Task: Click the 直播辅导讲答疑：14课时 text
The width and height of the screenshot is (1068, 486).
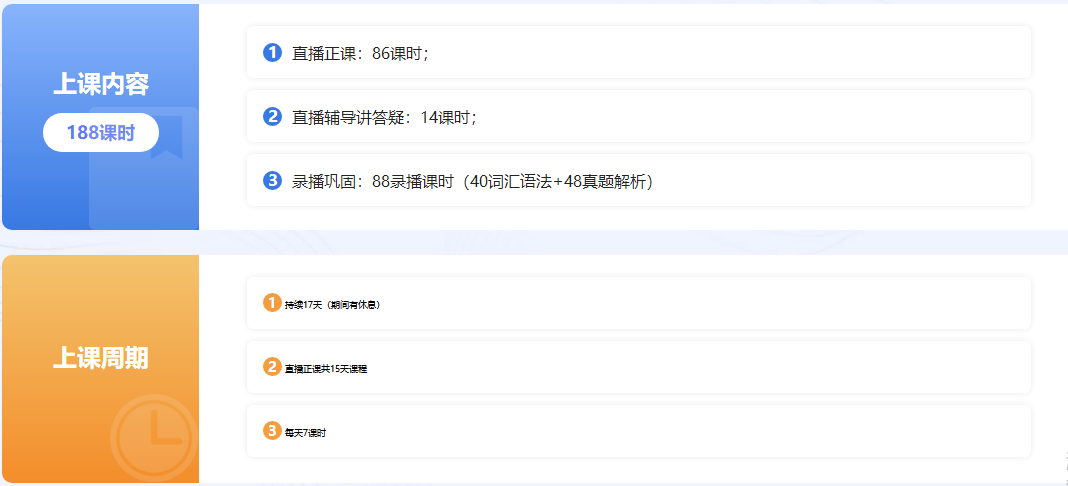Action: (x=384, y=118)
